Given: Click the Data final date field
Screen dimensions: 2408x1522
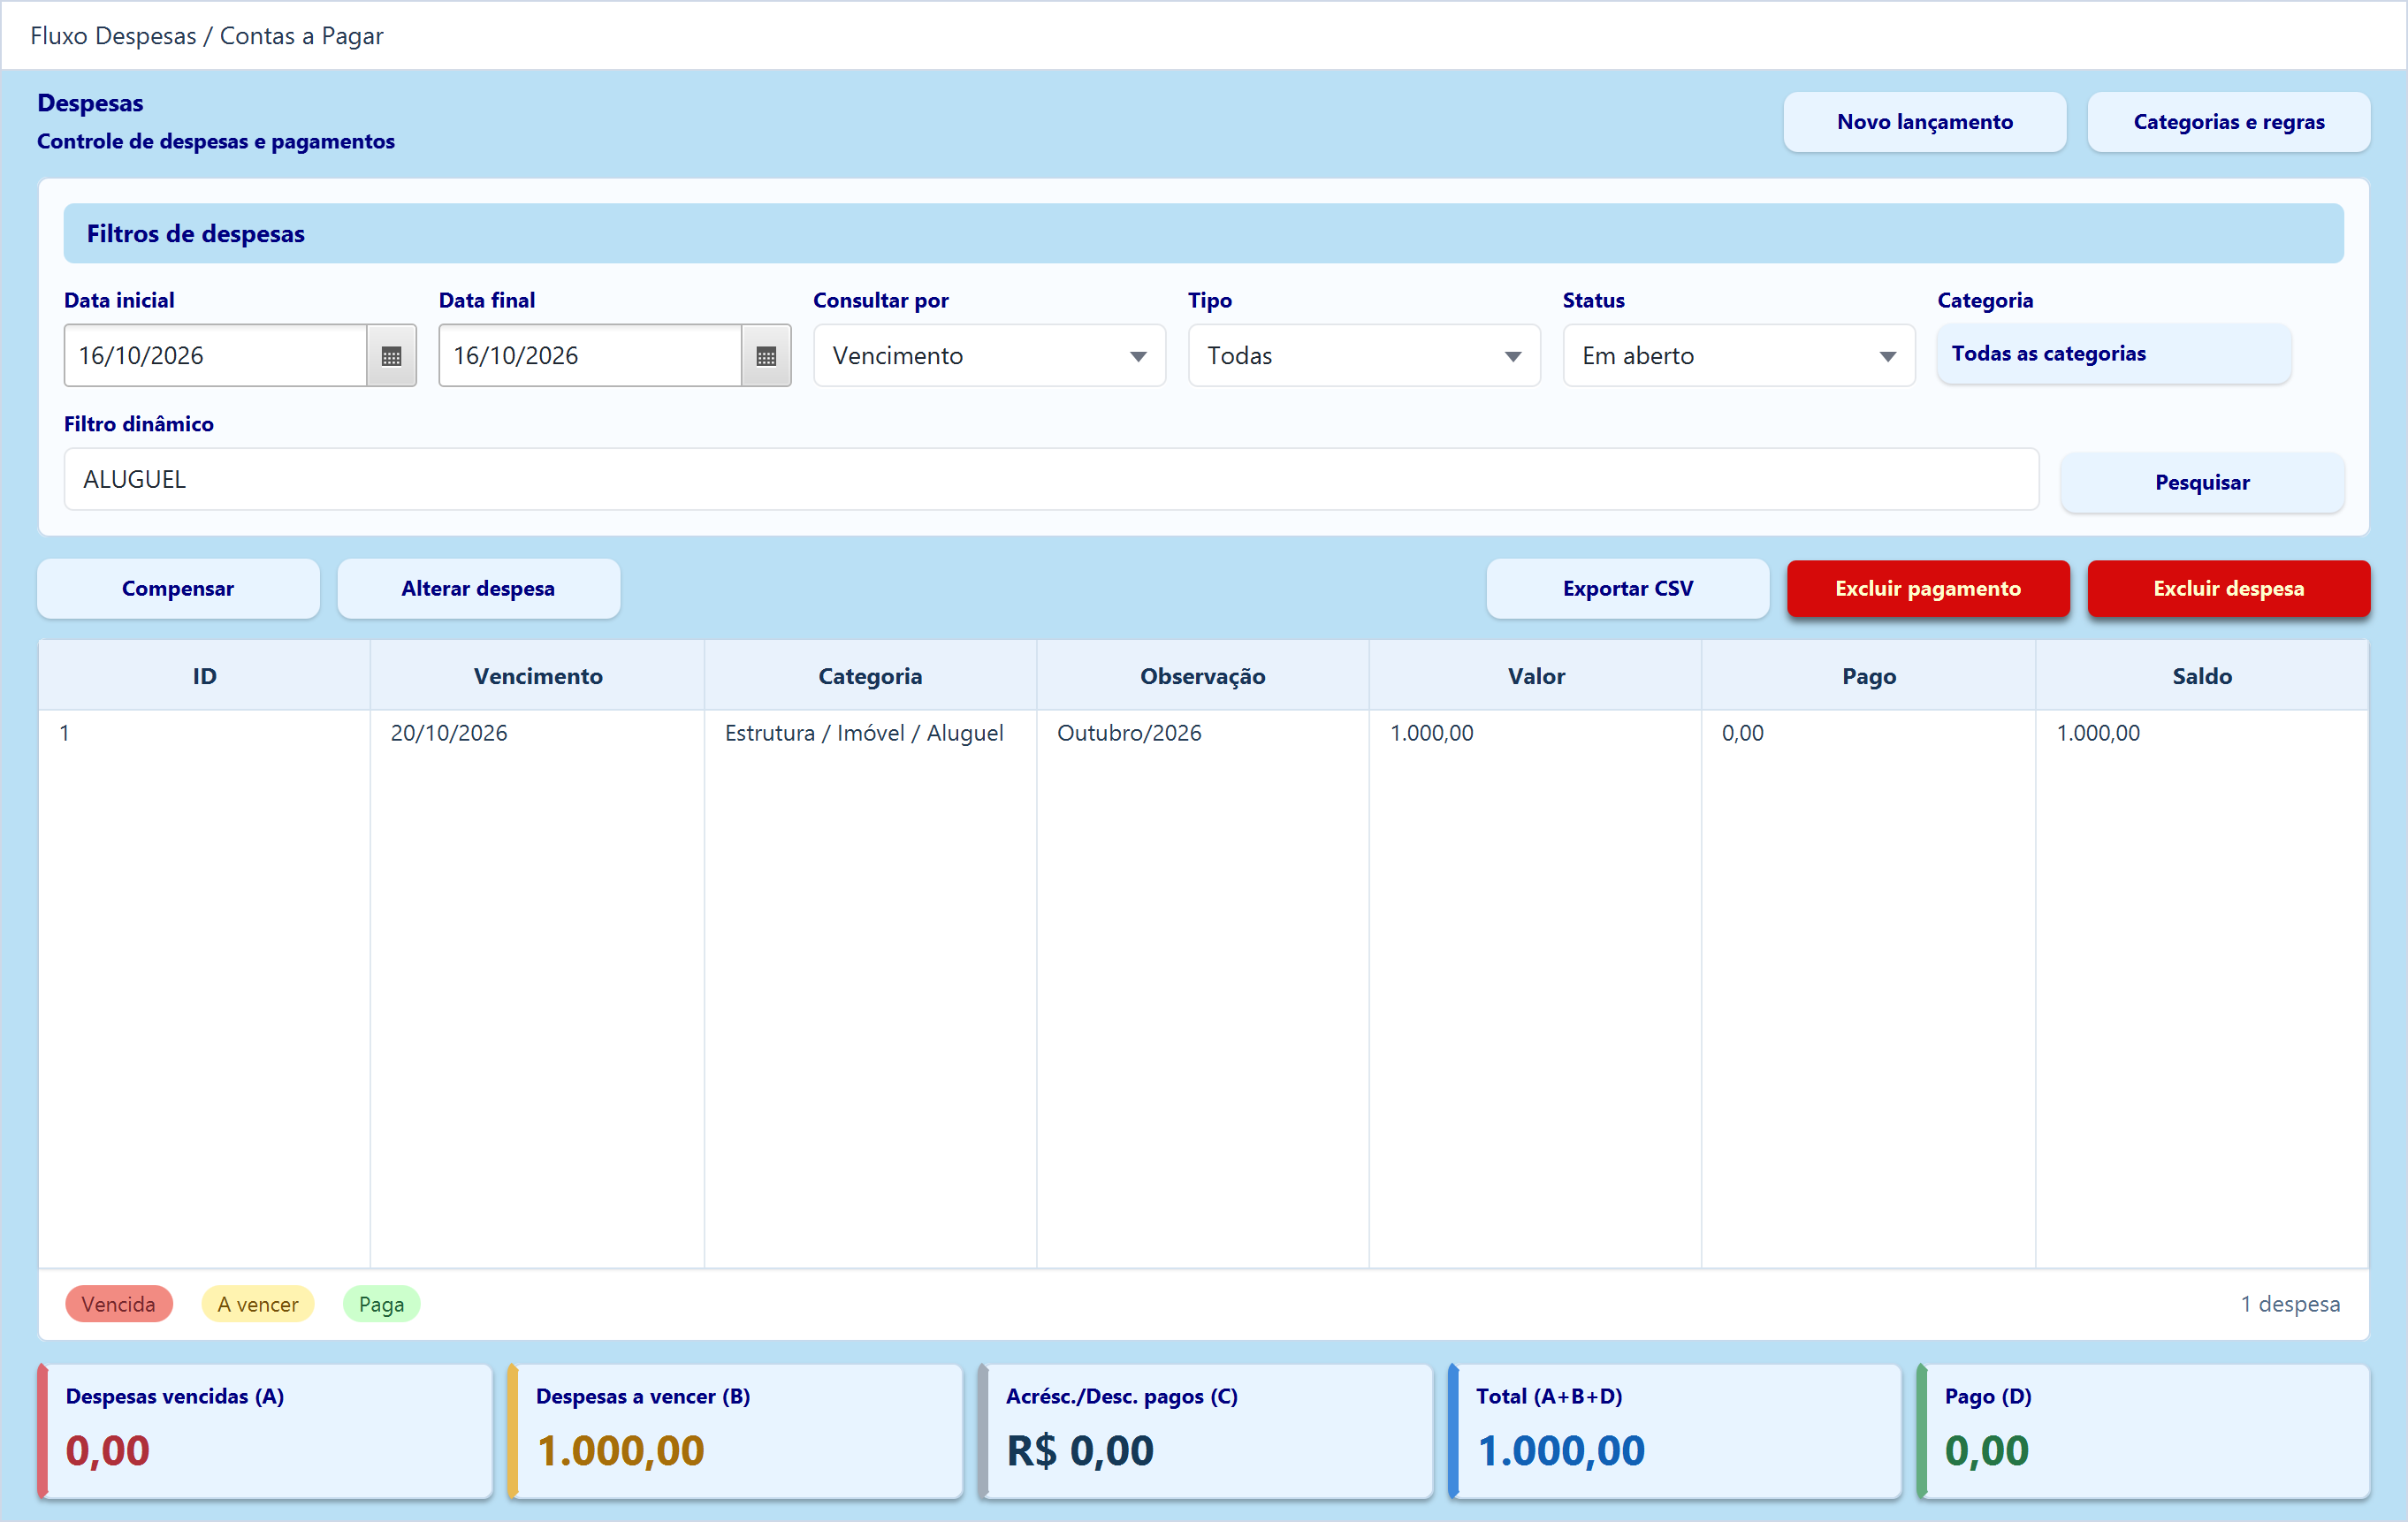Looking at the screenshot, I should coord(590,356).
